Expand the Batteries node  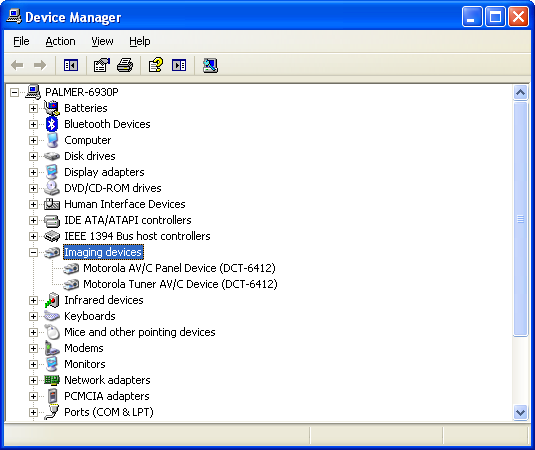tap(33, 108)
